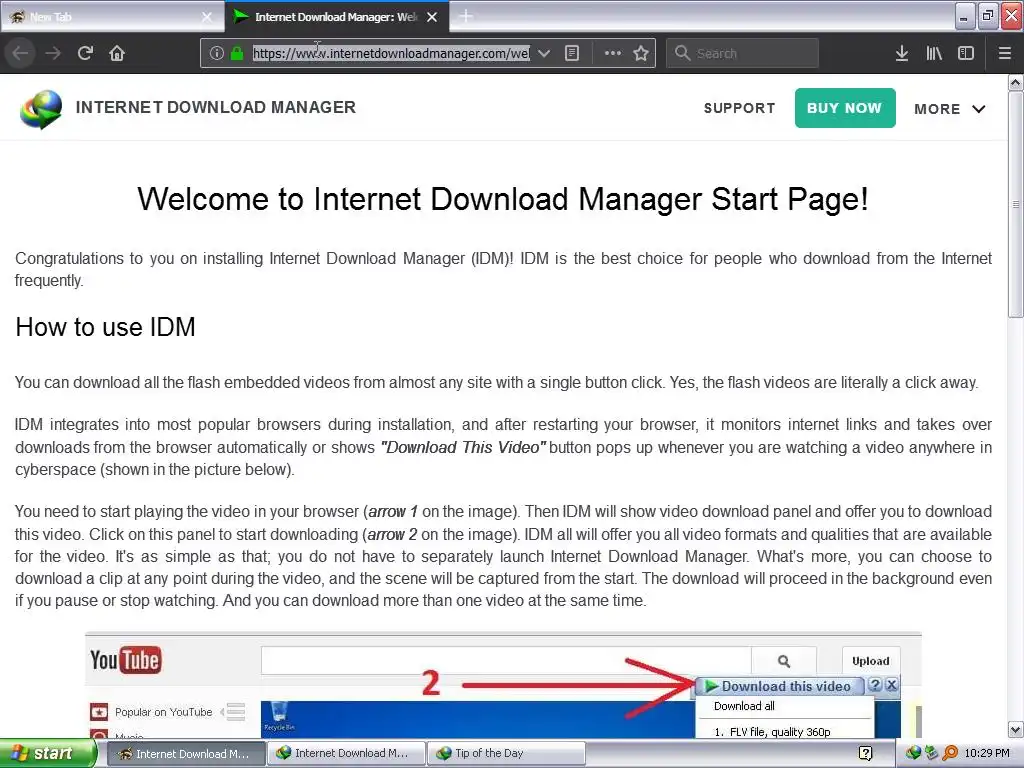
Task: Click the BUY NOW button
Action: 844,108
